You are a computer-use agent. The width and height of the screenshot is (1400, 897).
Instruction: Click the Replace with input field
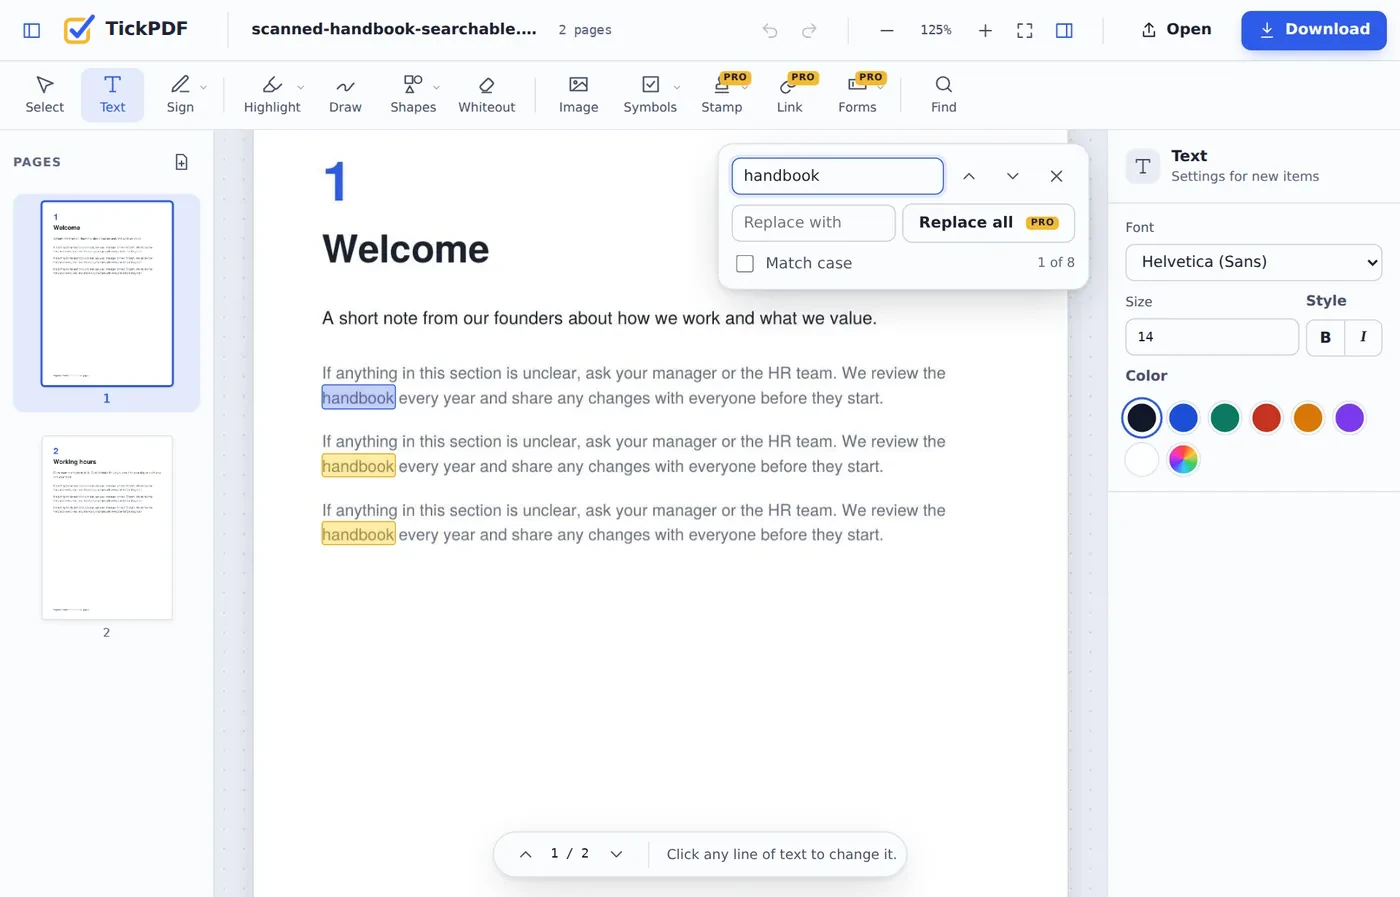pos(813,223)
